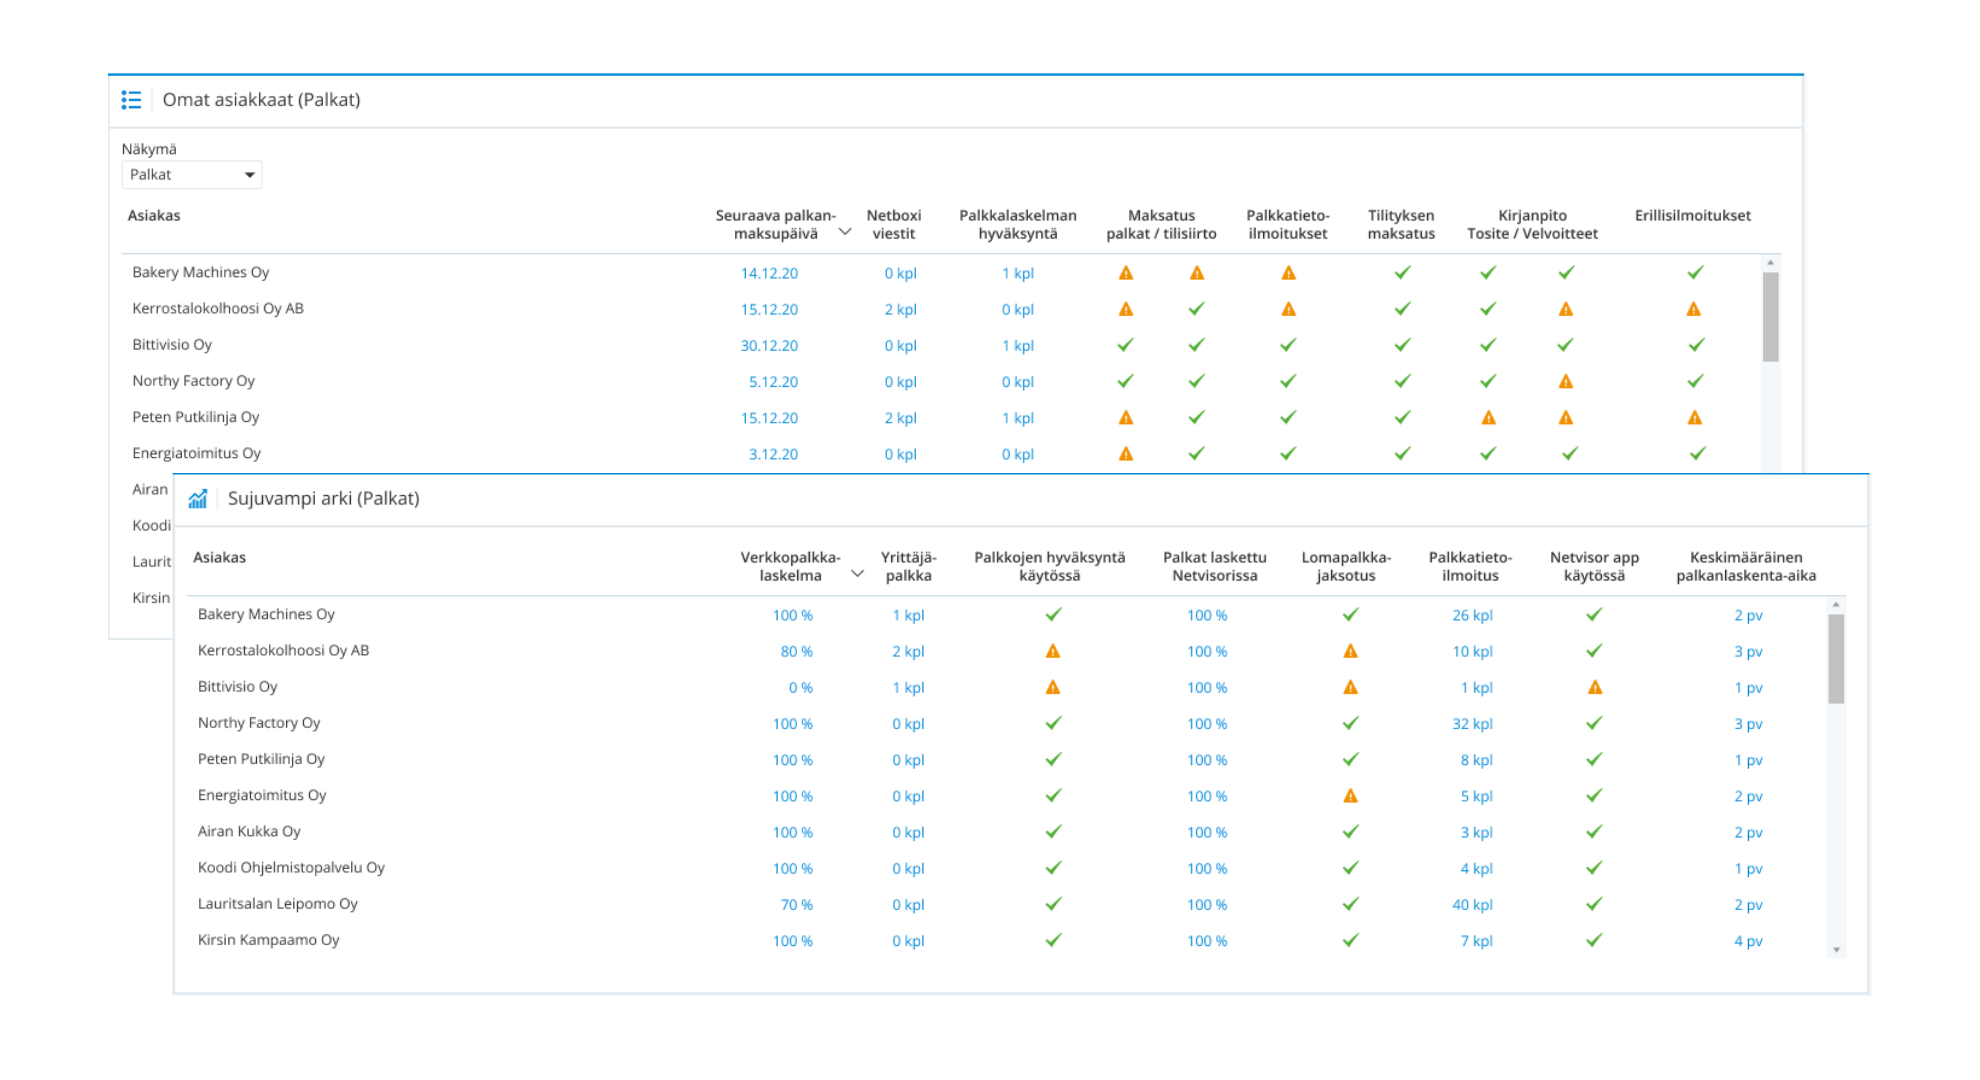Click Netvisor app checkmark for Kirsin Kampaamo Oy
This screenshot has height=1080, width=1980.
click(x=1594, y=940)
